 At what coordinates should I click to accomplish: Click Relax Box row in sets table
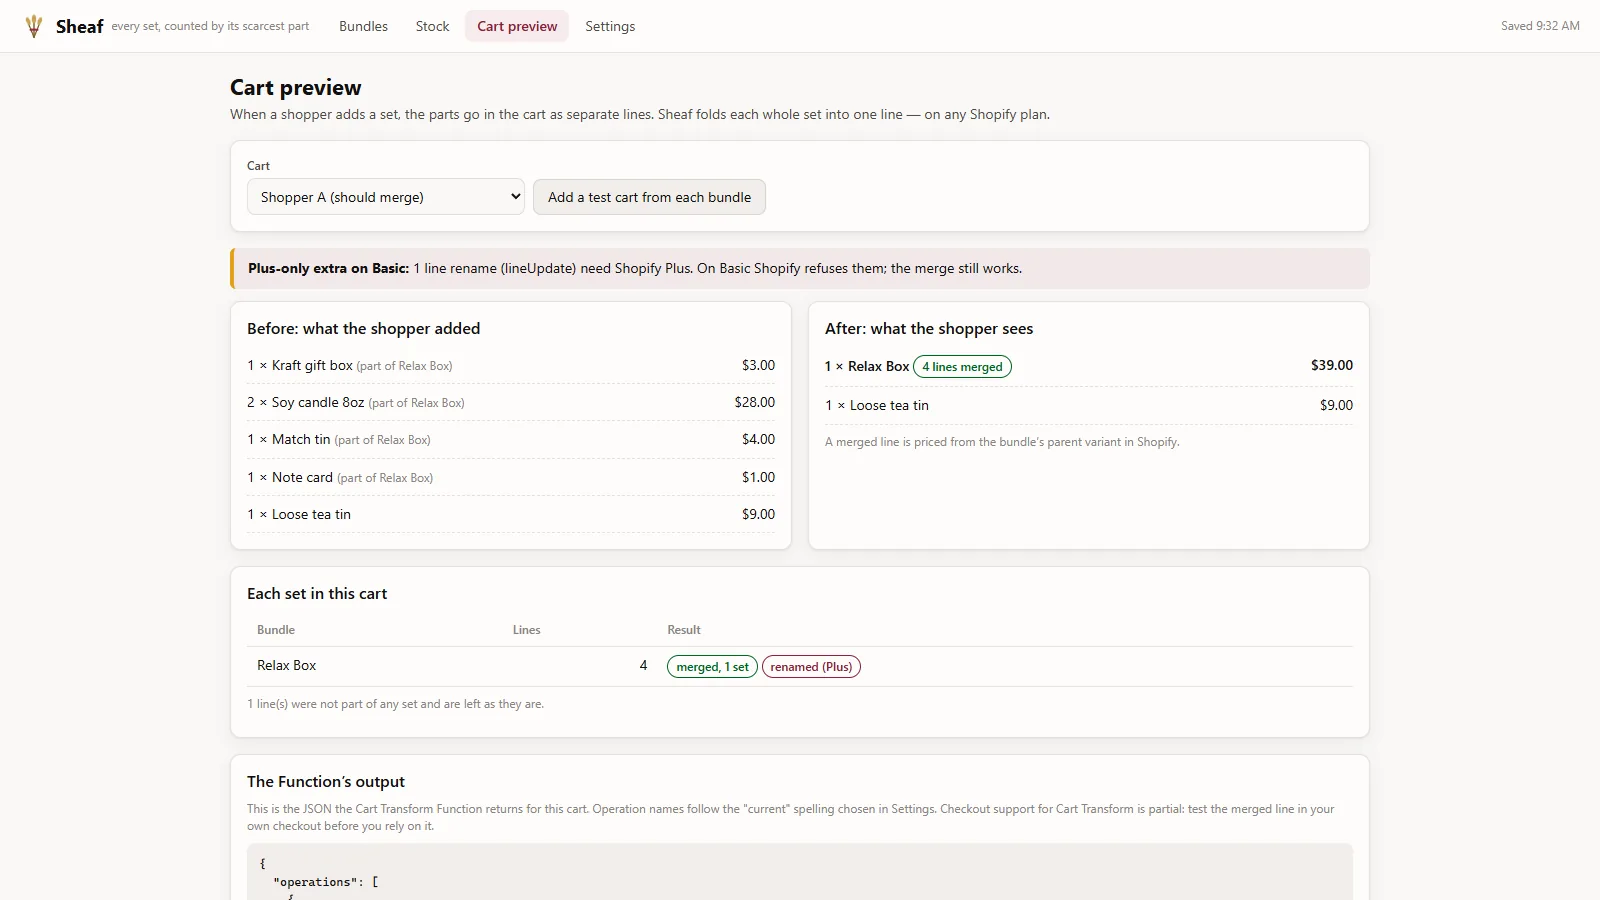click(800, 666)
